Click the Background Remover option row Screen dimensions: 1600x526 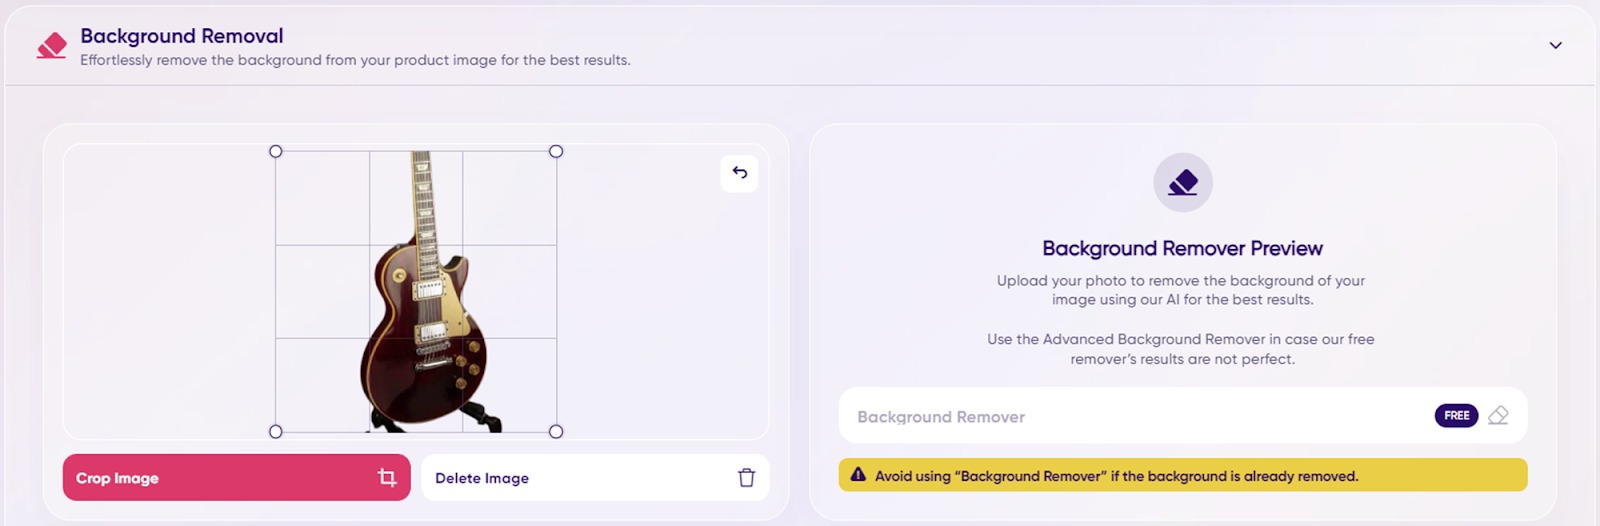coord(1100,416)
